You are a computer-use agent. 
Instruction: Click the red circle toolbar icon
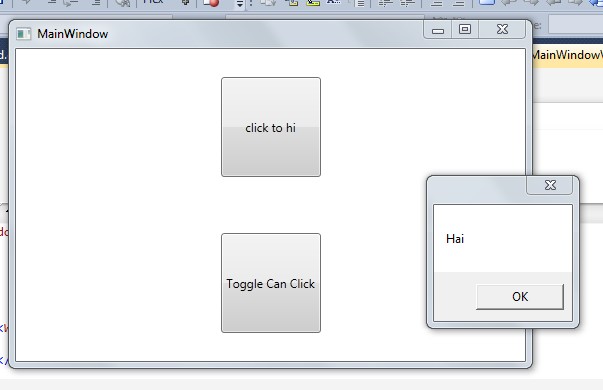[211, 2]
